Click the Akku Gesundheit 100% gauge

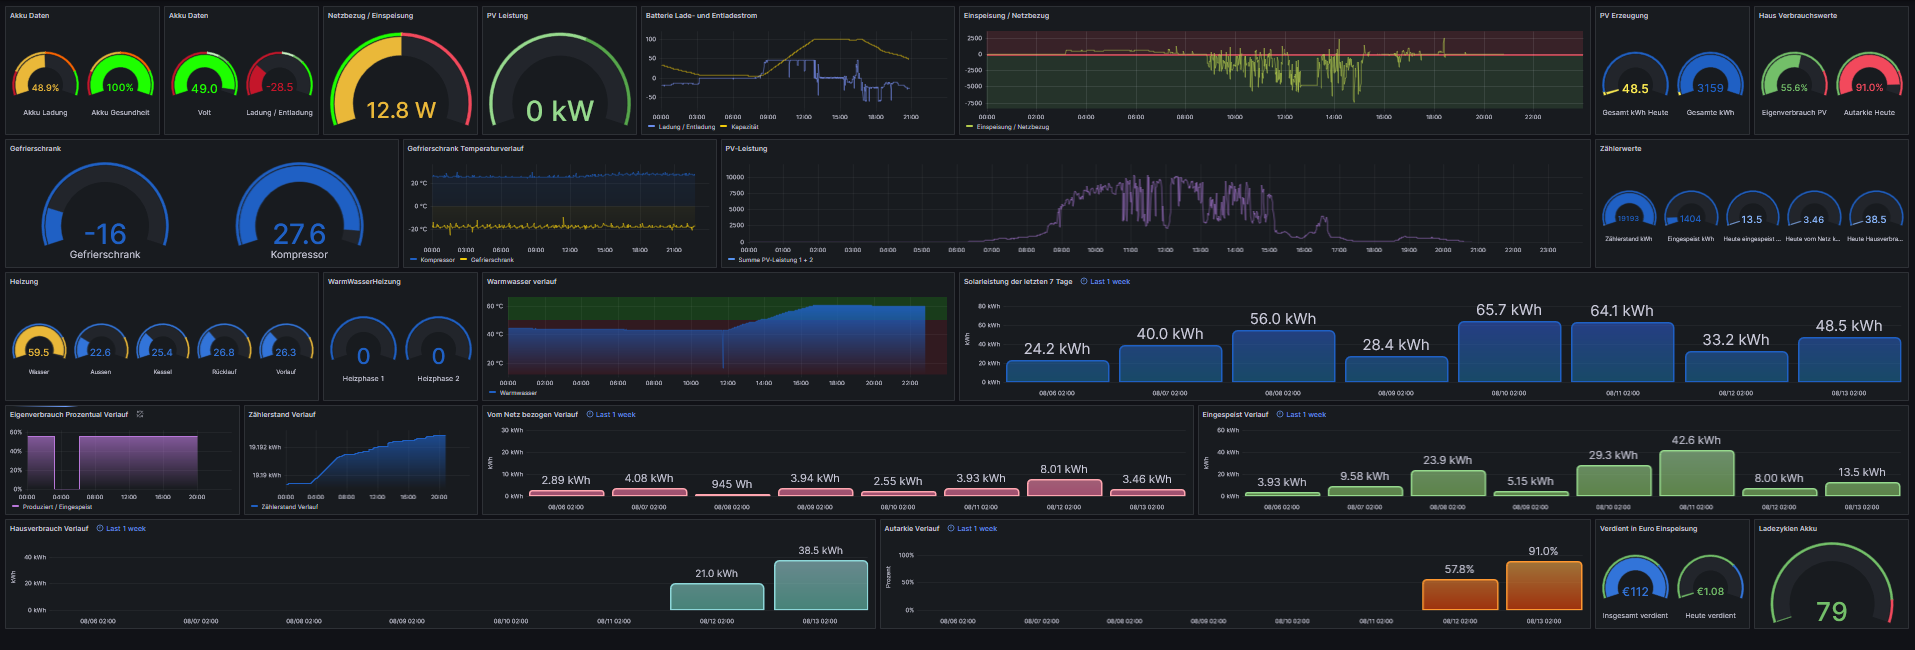click(x=120, y=79)
